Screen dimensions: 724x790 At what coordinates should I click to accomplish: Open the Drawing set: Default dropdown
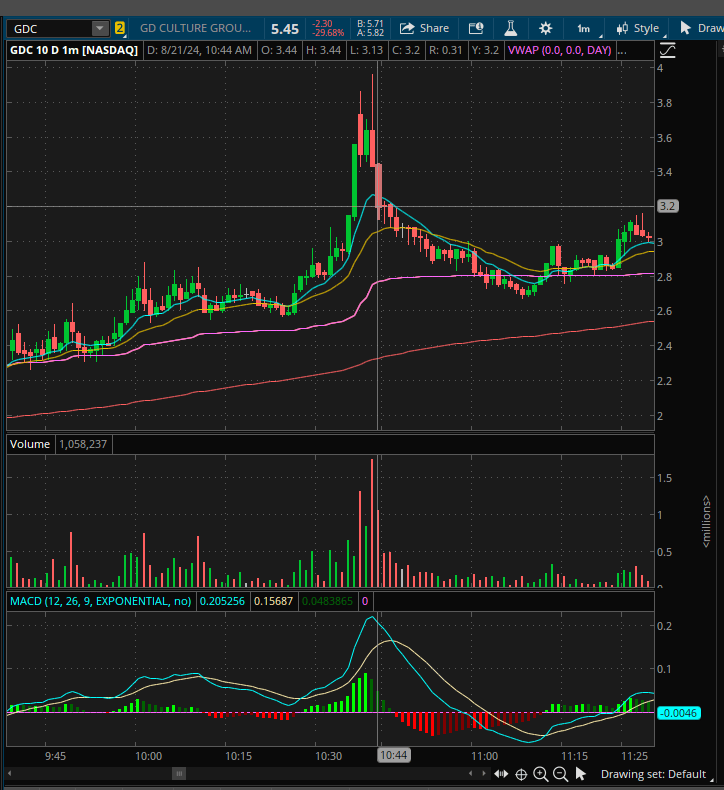tap(657, 774)
